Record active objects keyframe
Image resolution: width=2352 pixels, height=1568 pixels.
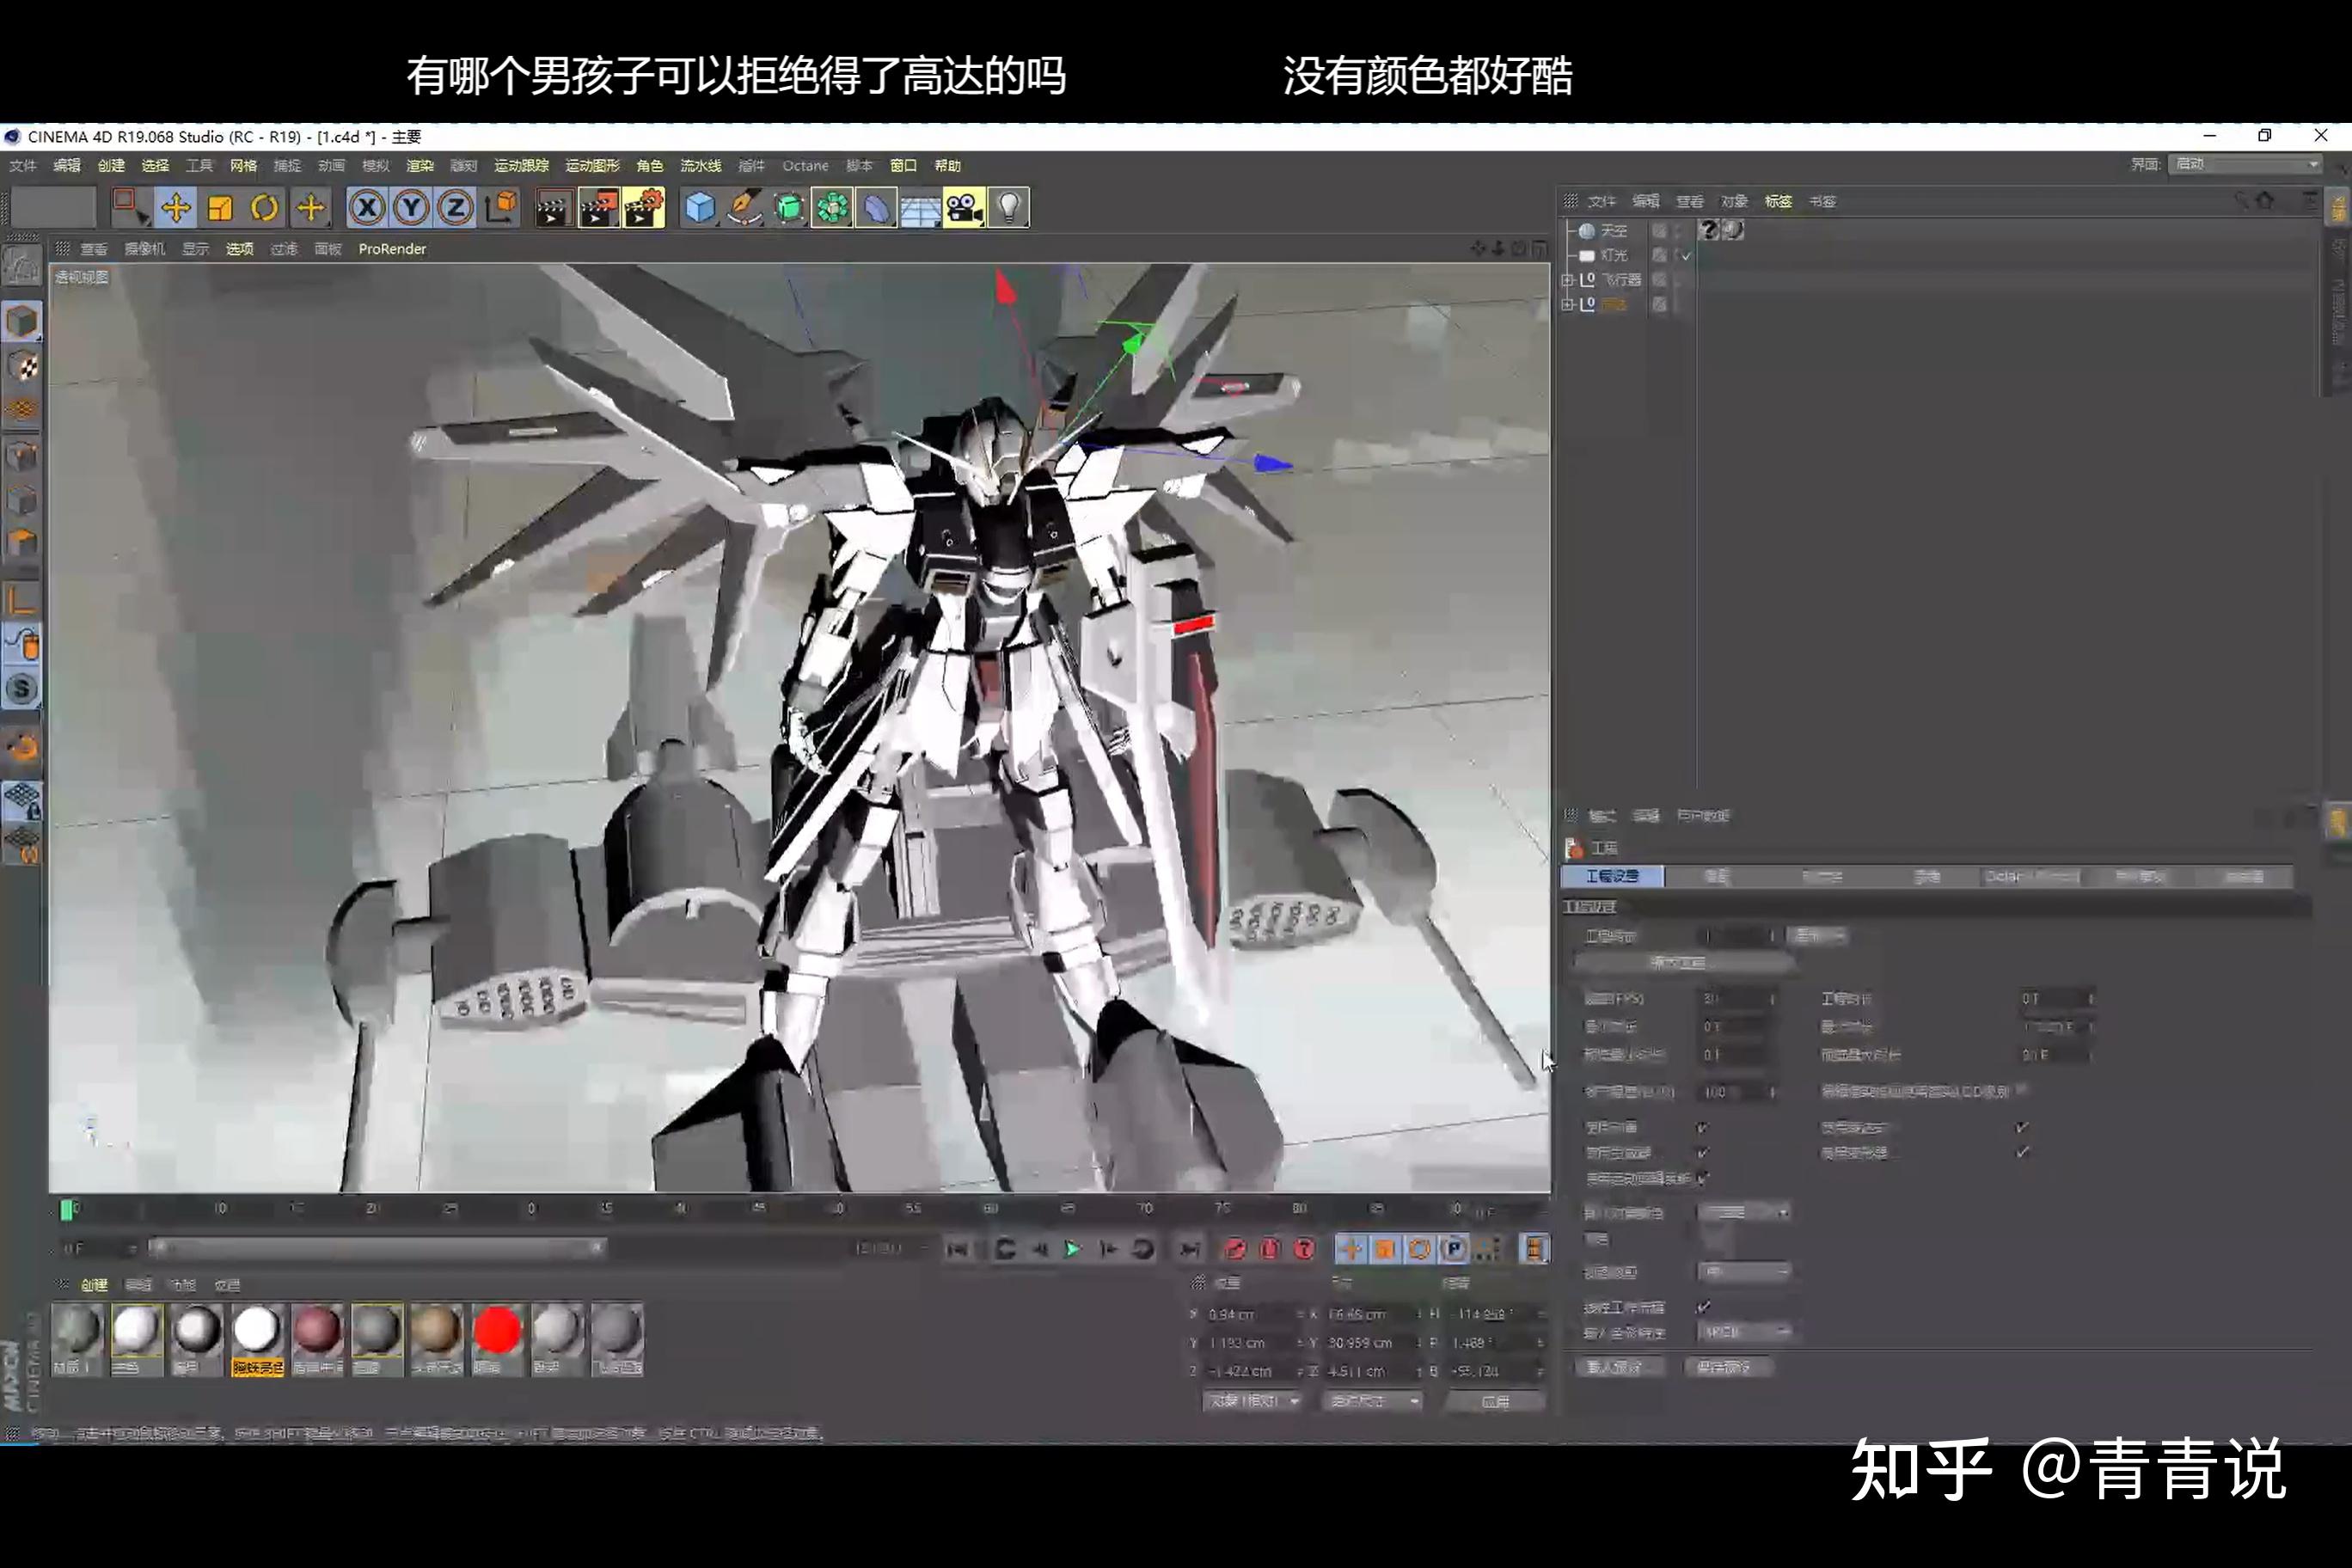point(1235,1249)
